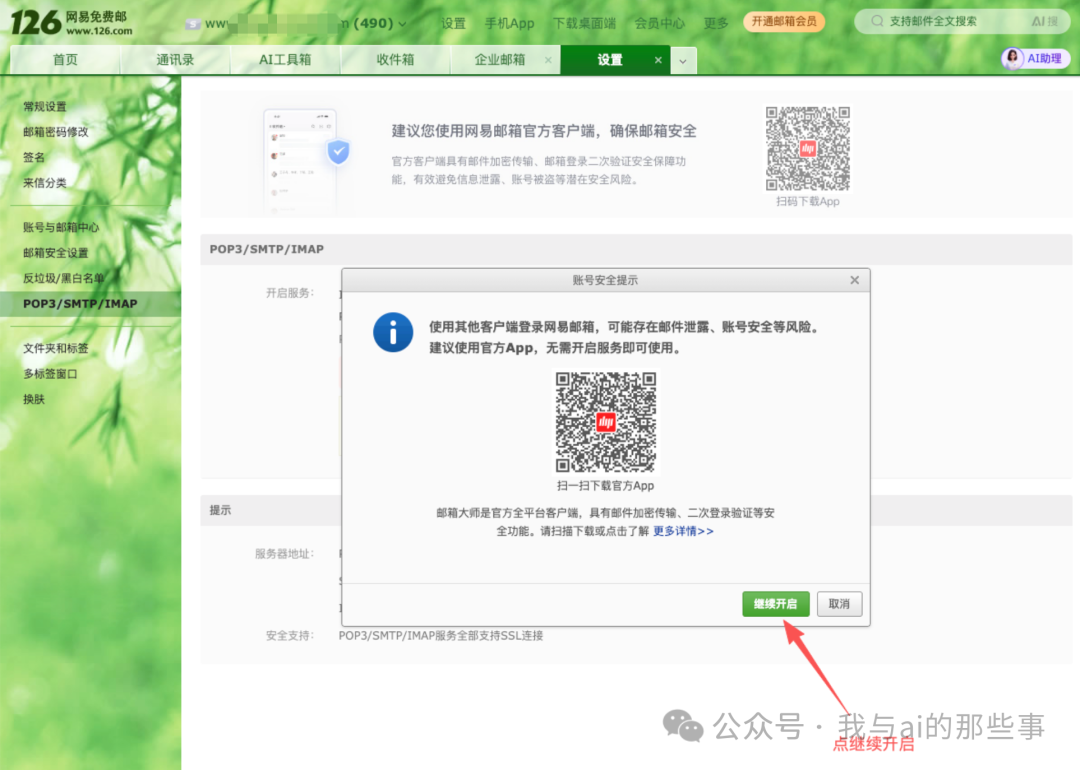This screenshot has height=770, width=1080.
Task: Open 邮箱安全设置 in the sidebar
Action: click(x=56, y=253)
